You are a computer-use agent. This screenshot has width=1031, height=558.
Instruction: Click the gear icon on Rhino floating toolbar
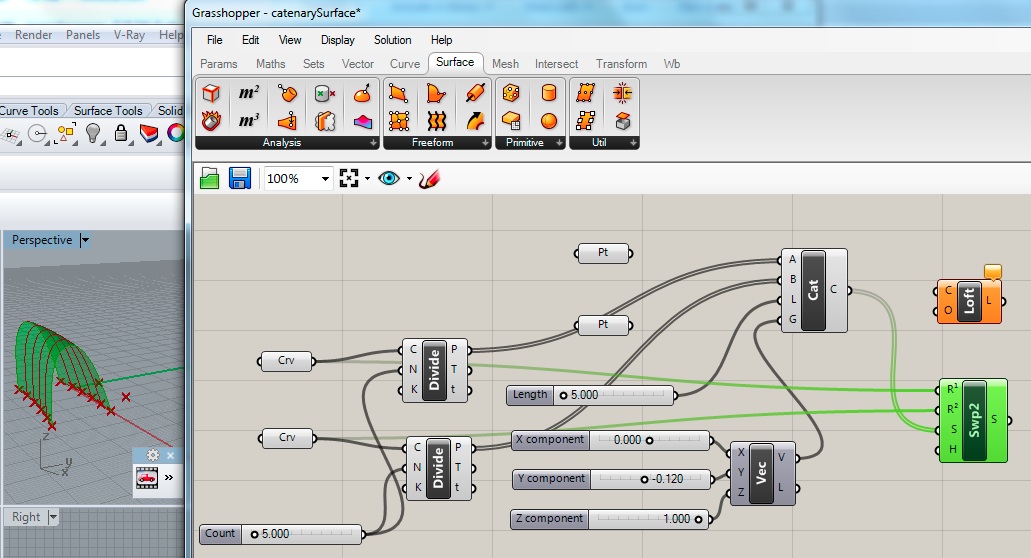pyautogui.click(x=153, y=455)
